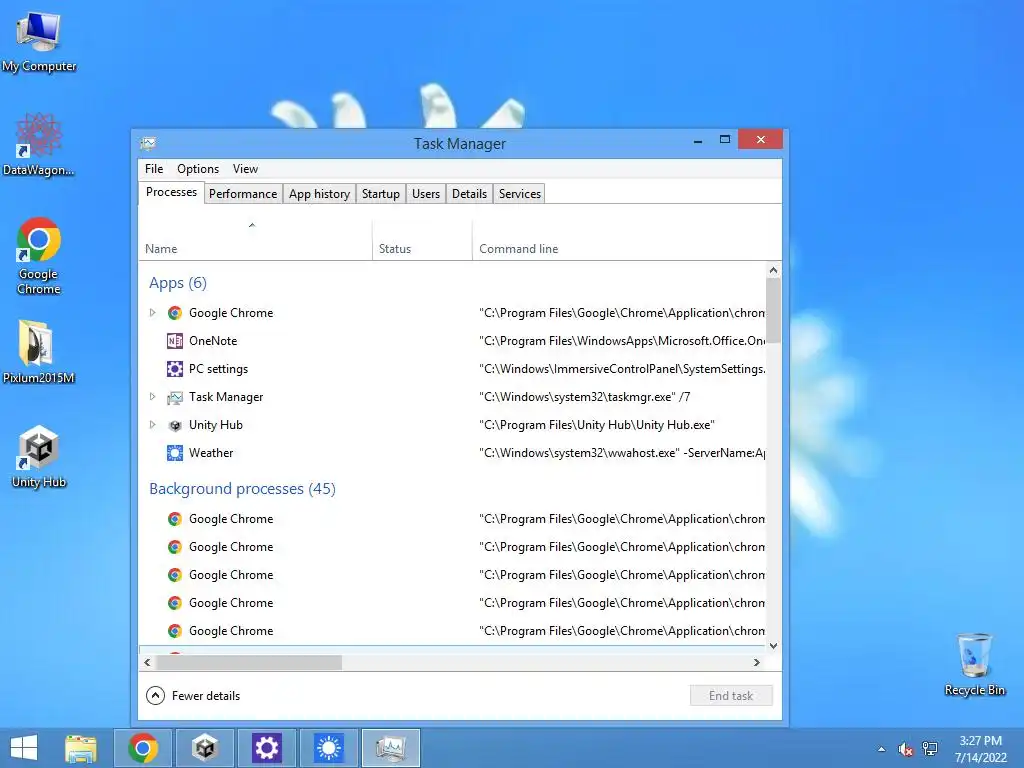Open the View menu

pos(246,168)
